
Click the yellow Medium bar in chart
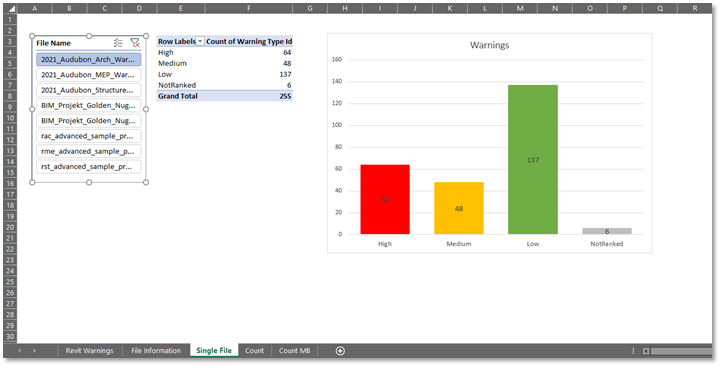coord(459,208)
